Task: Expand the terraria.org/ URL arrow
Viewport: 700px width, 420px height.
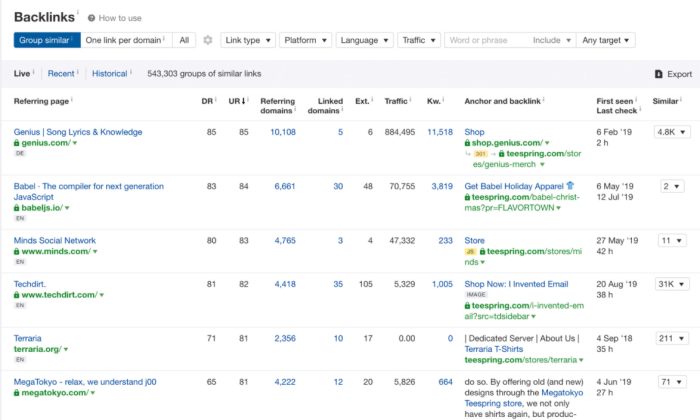Action: (x=66, y=349)
